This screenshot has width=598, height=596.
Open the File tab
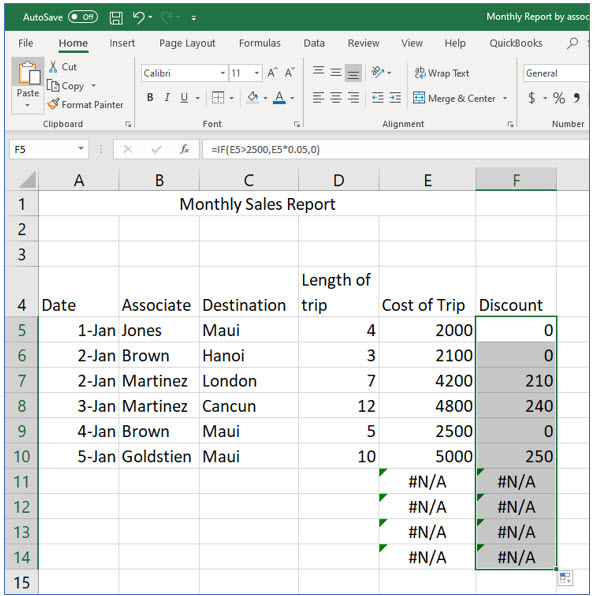[x=26, y=43]
